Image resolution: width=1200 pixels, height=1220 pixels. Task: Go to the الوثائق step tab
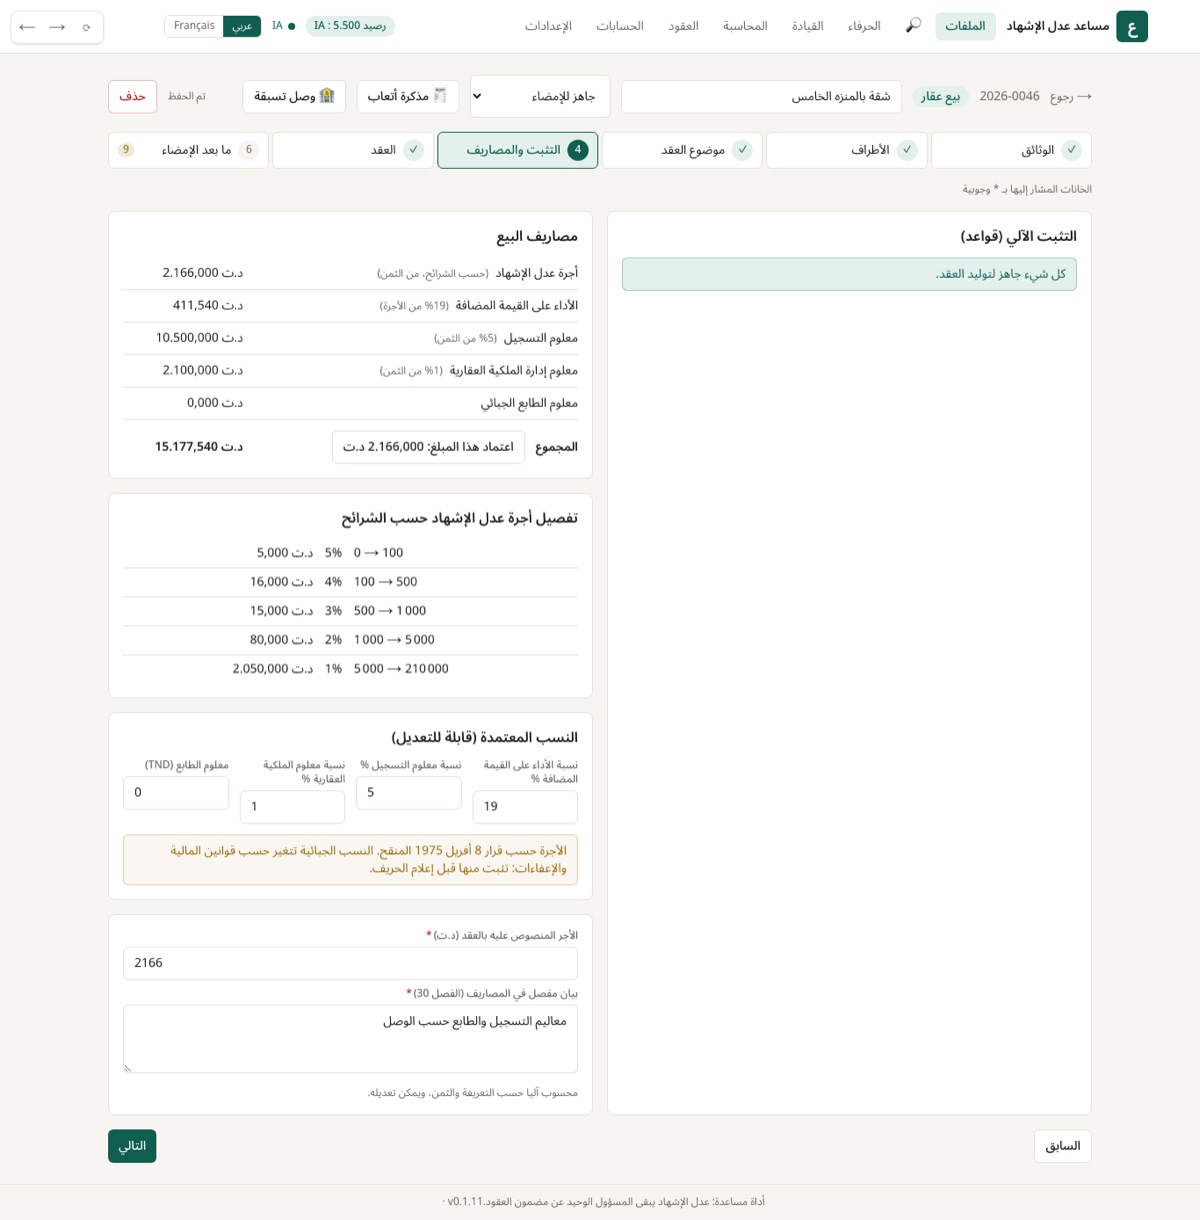pyautogui.click(x=1011, y=150)
